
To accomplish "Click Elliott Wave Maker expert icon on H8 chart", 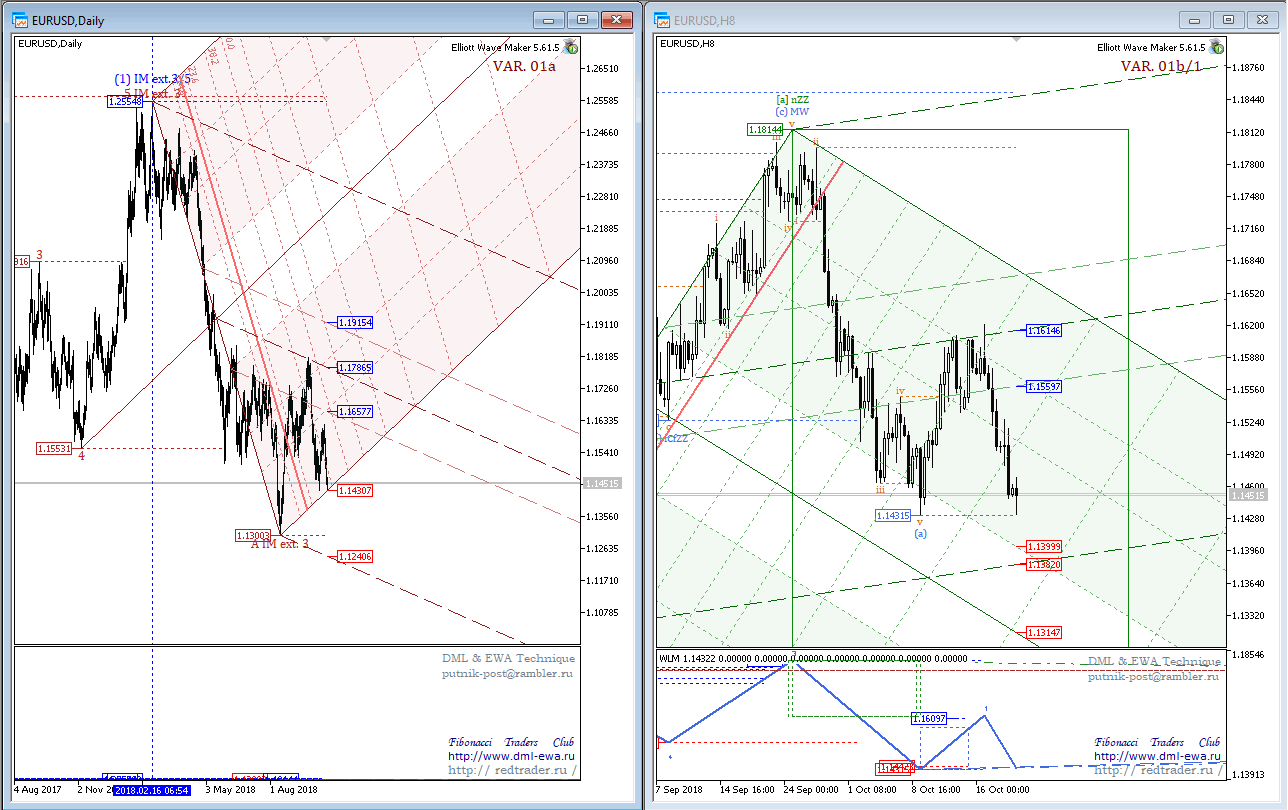I will (1216, 46).
